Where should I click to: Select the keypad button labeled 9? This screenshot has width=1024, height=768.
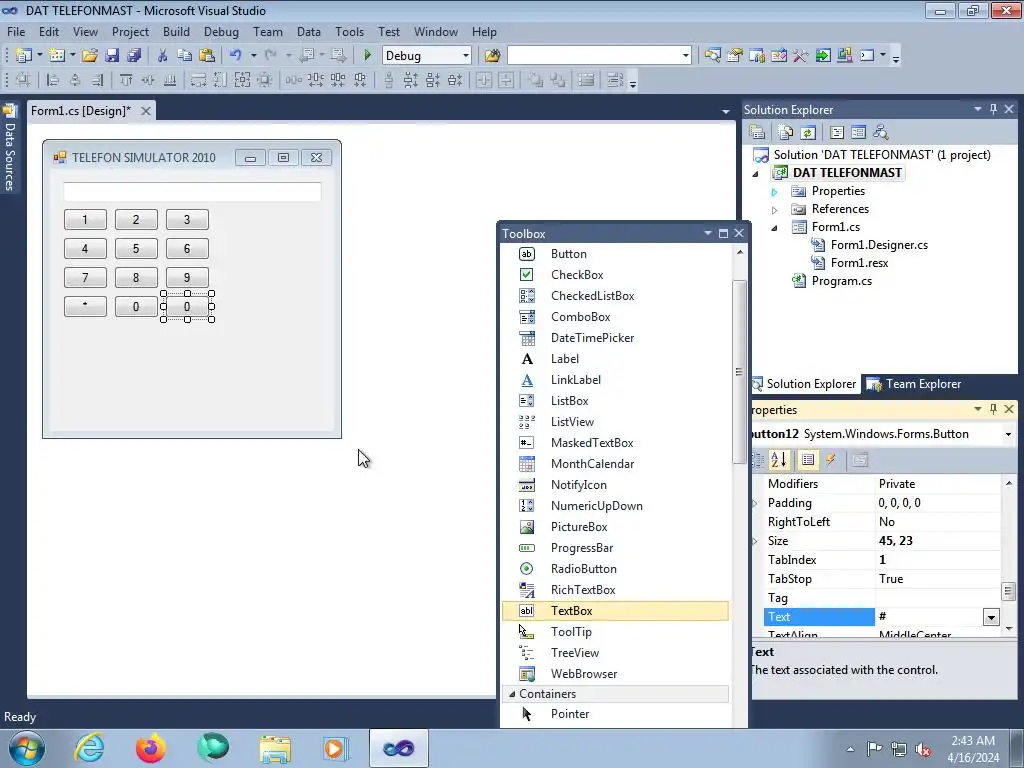187,277
